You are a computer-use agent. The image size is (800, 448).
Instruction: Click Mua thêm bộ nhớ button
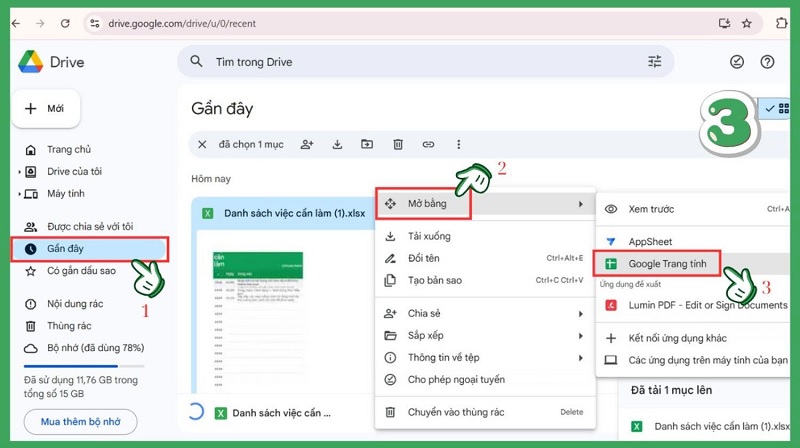81,422
